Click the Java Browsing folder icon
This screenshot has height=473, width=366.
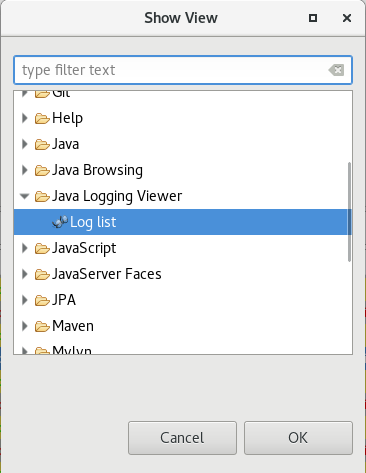click(x=42, y=170)
